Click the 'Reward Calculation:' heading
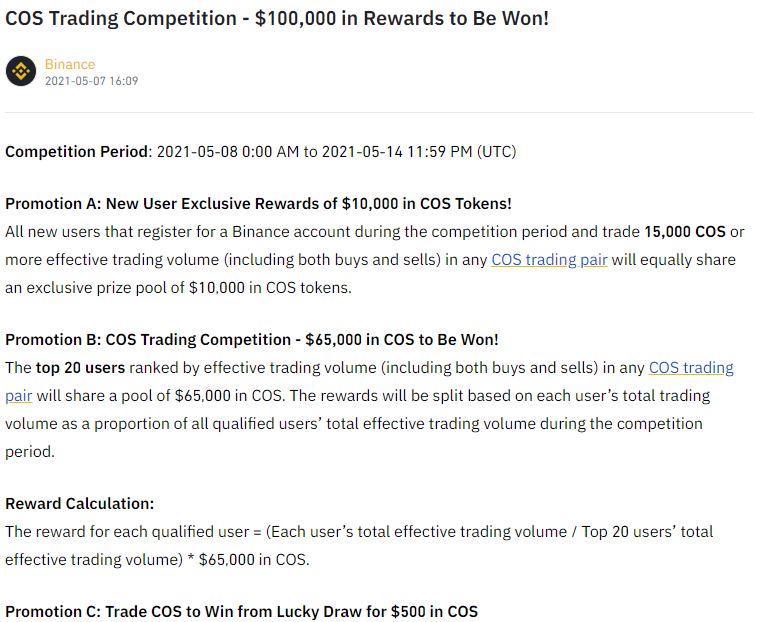 (x=79, y=504)
